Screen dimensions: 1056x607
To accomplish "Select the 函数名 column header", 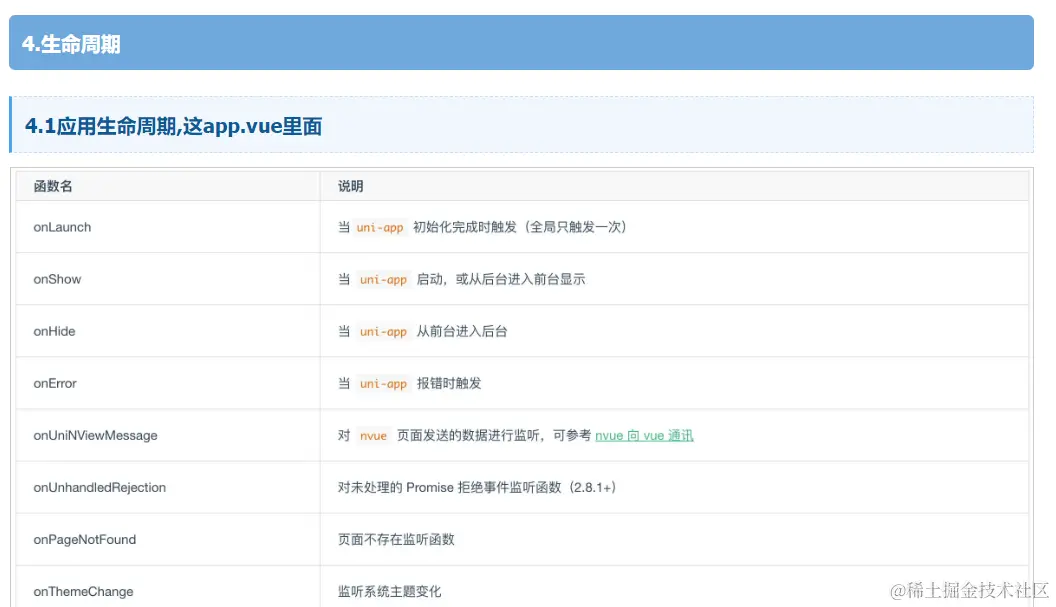I will coord(52,186).
